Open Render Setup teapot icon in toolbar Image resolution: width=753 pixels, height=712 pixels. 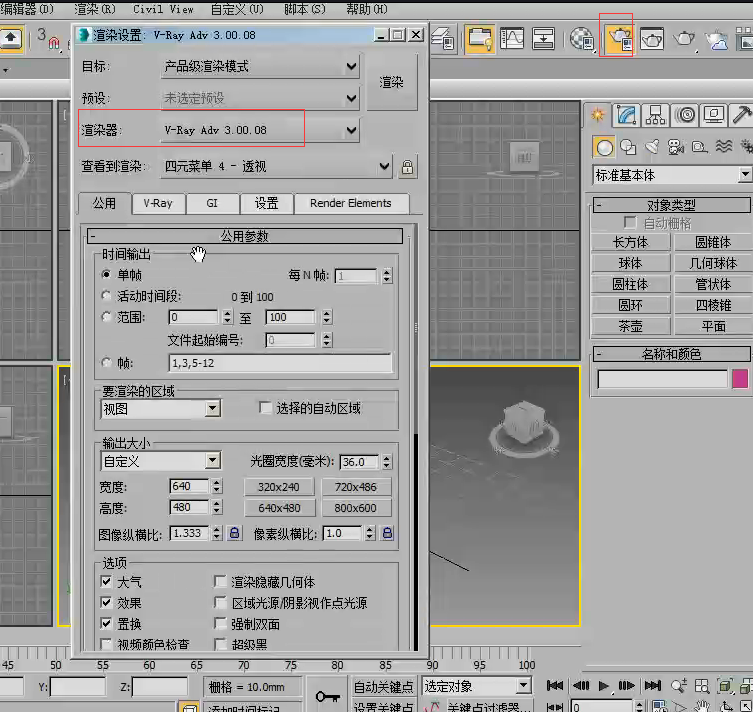(x=618, y=37)
